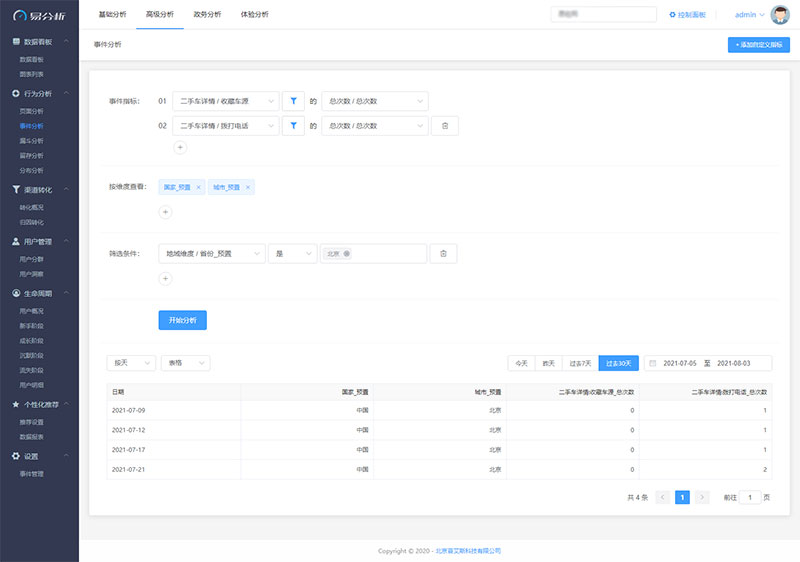
Task: Open the 表格 display type dropdown
Action: click(186, 363)
